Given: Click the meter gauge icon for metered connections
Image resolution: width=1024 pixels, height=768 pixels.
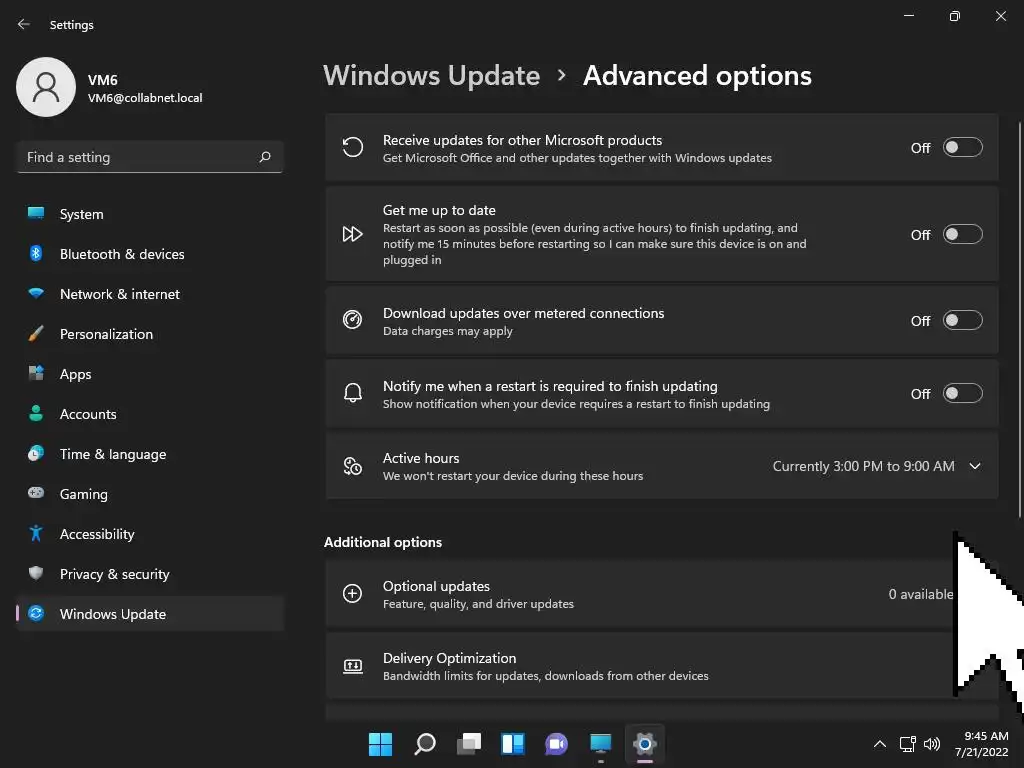Looking at the screenshot, I should 353,320.
